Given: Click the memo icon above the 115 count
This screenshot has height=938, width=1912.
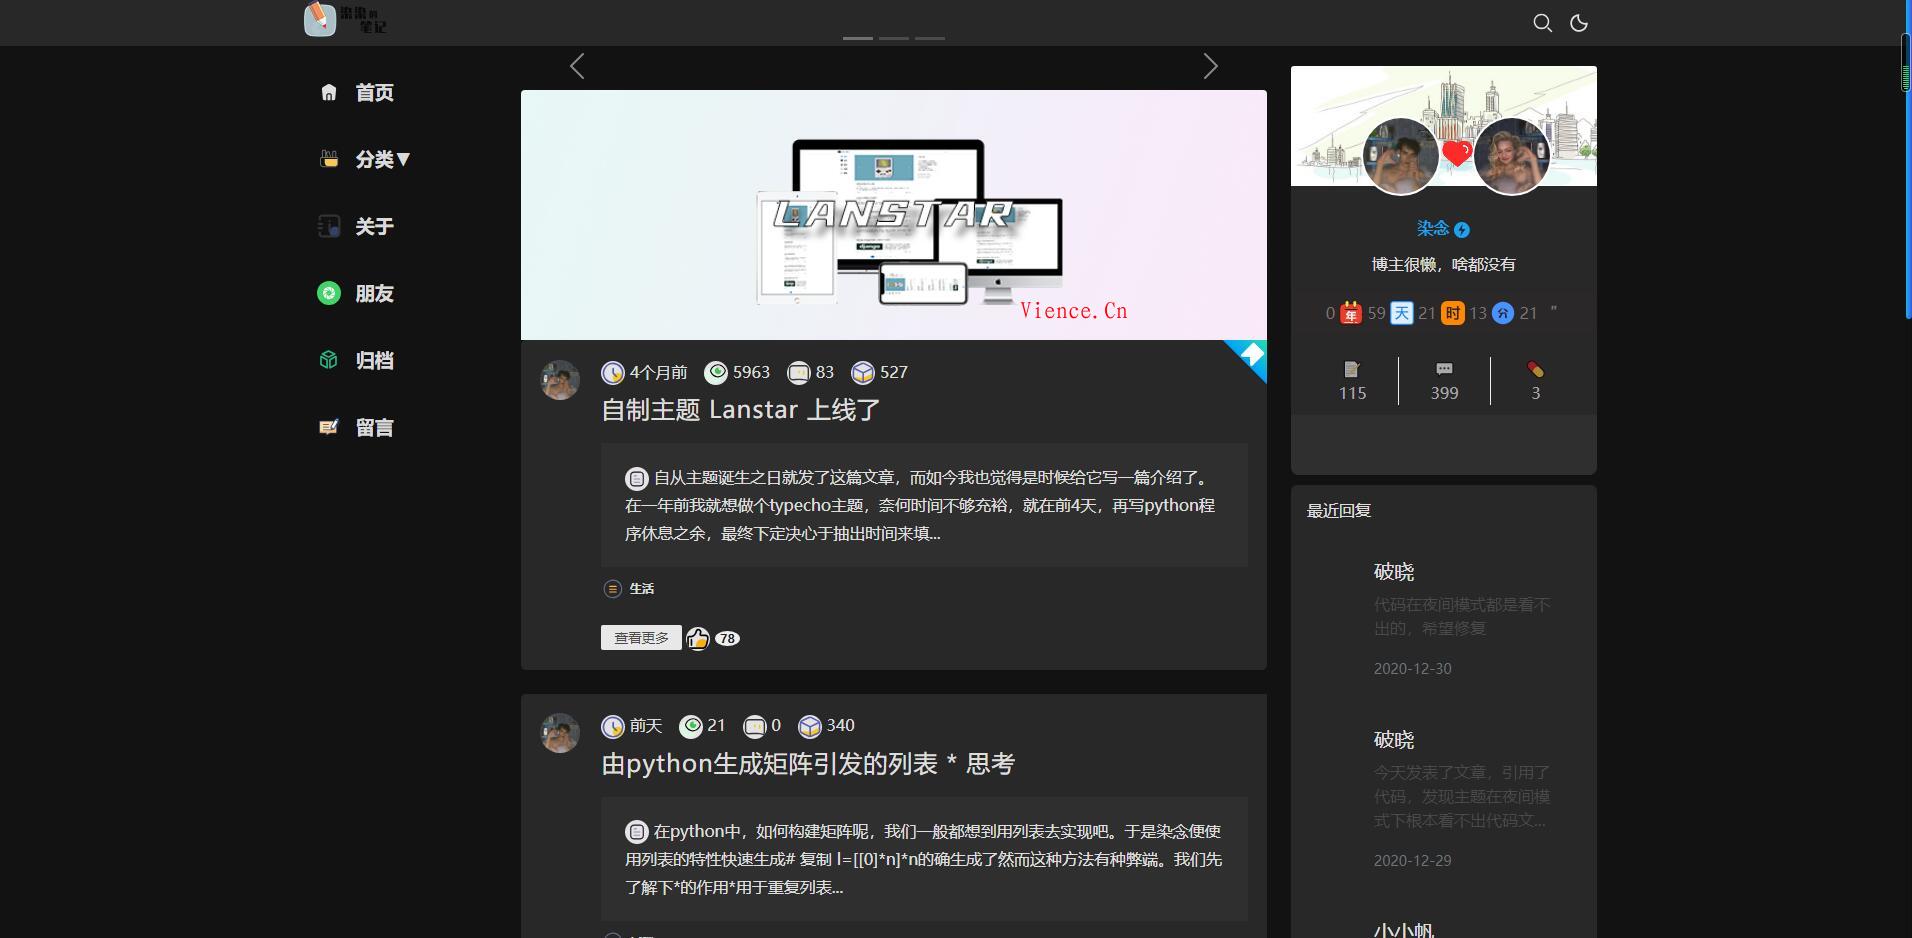Looking at the screenshot, I should (1352, 368).
